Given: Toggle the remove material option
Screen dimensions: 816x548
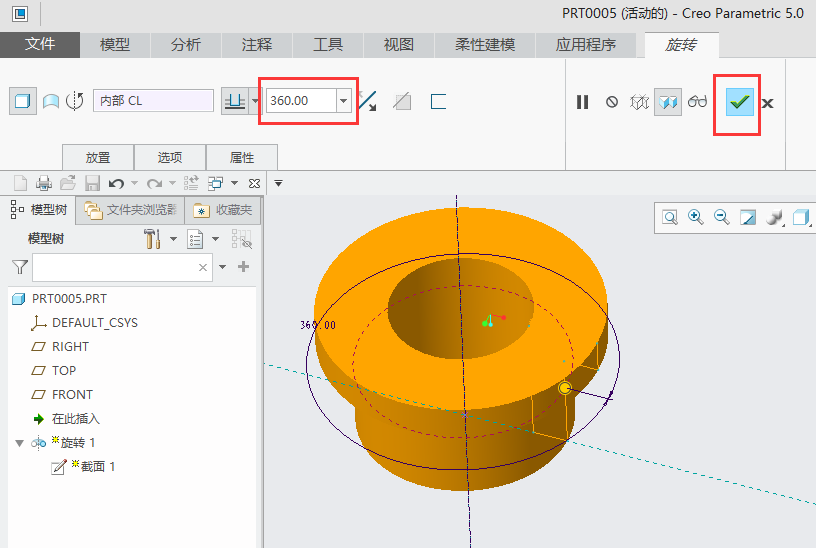Looking at the screenshot, I should click(402, 101).
